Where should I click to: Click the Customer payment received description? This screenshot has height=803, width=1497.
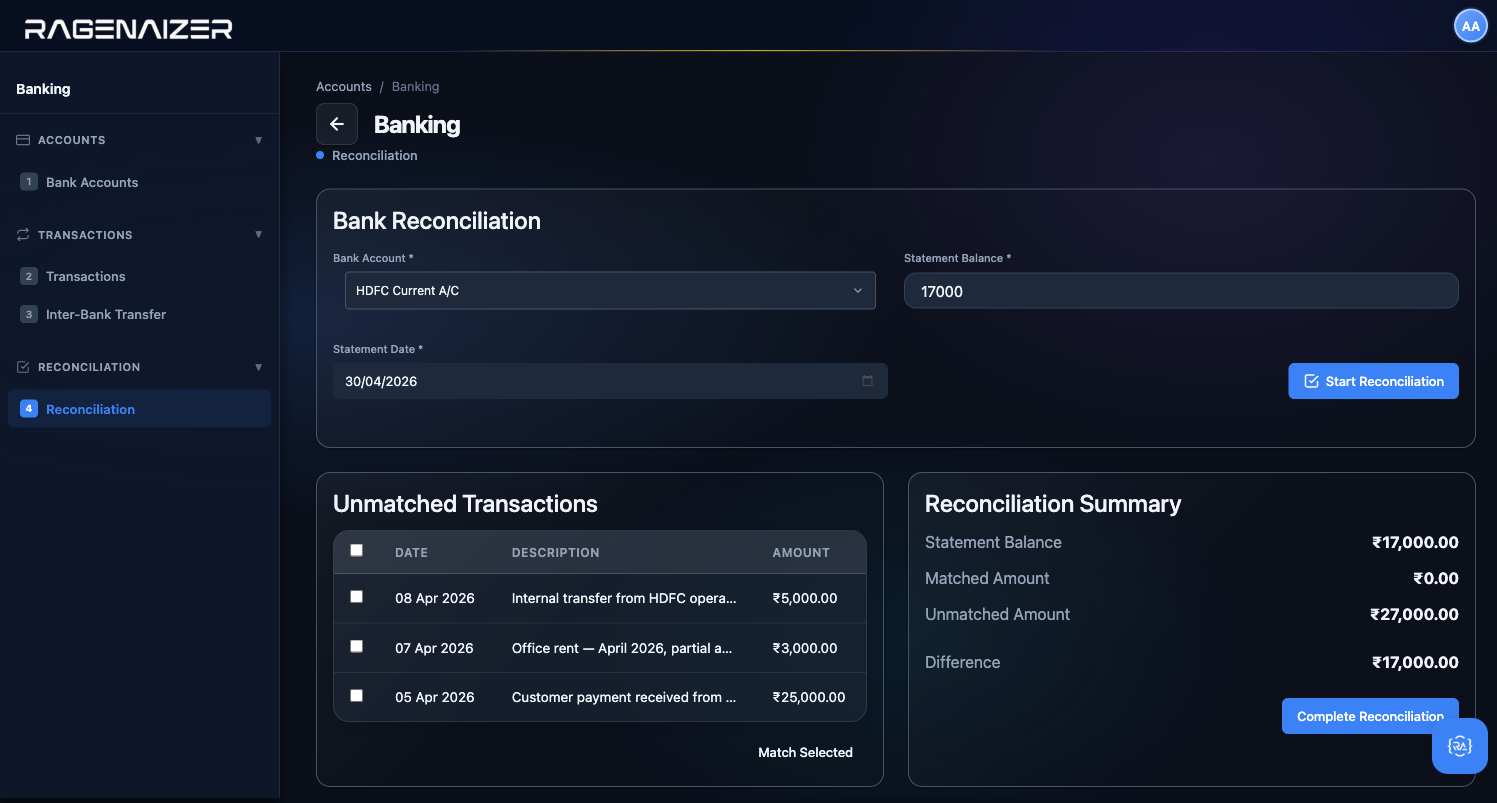[x=624, y=697]
